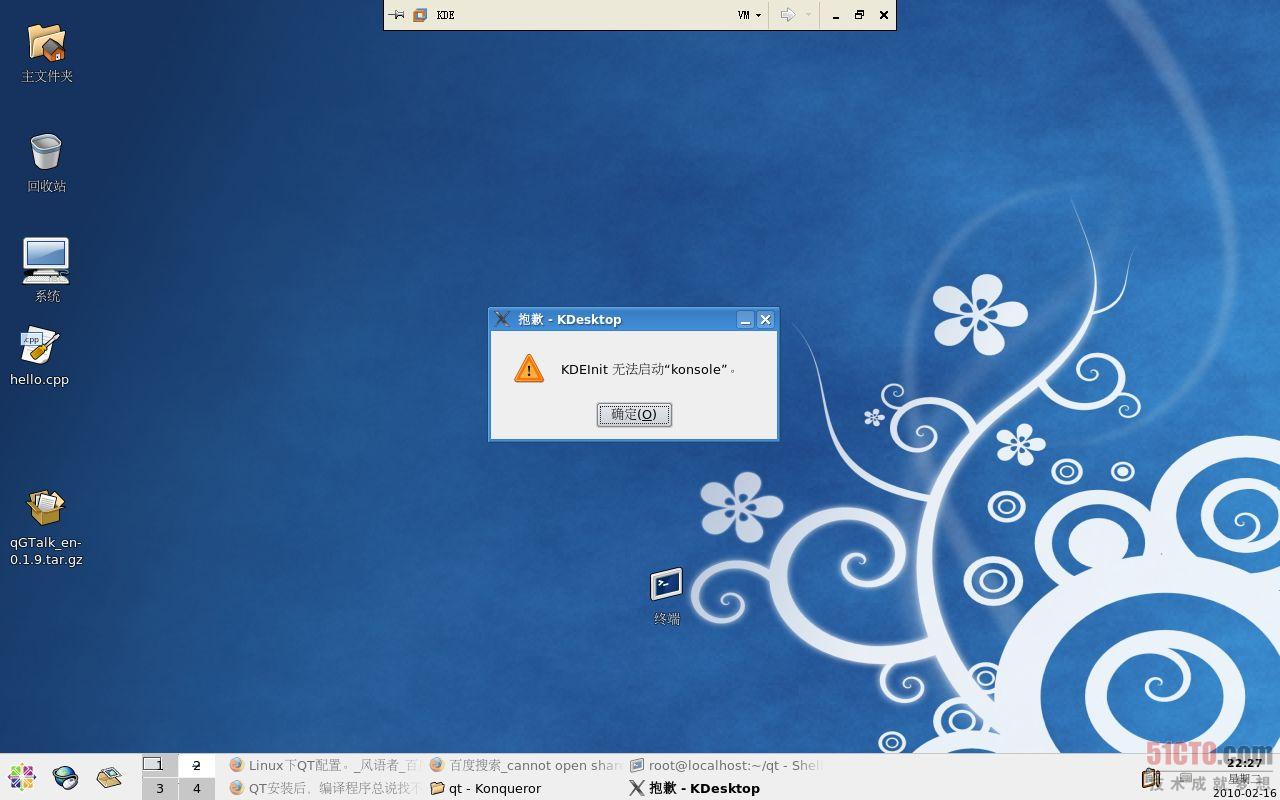Click 确定(O) in the KDesktop dialog
The width and height of the screenshot is (1280, 800).
(634, 414)
